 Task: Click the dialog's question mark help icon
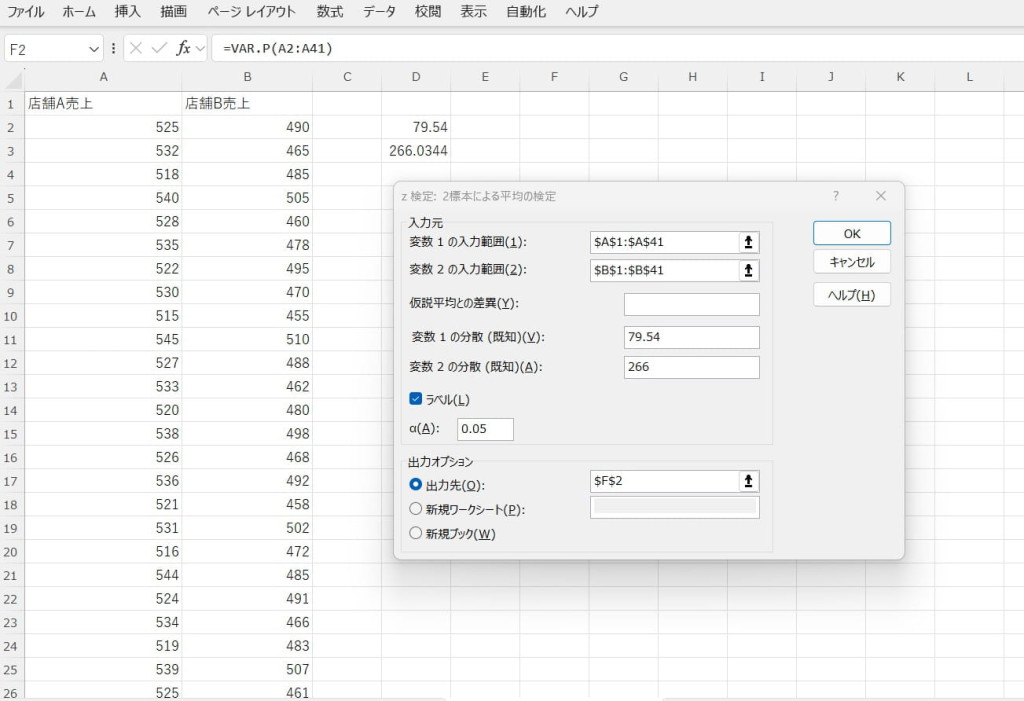coord(836,196)
